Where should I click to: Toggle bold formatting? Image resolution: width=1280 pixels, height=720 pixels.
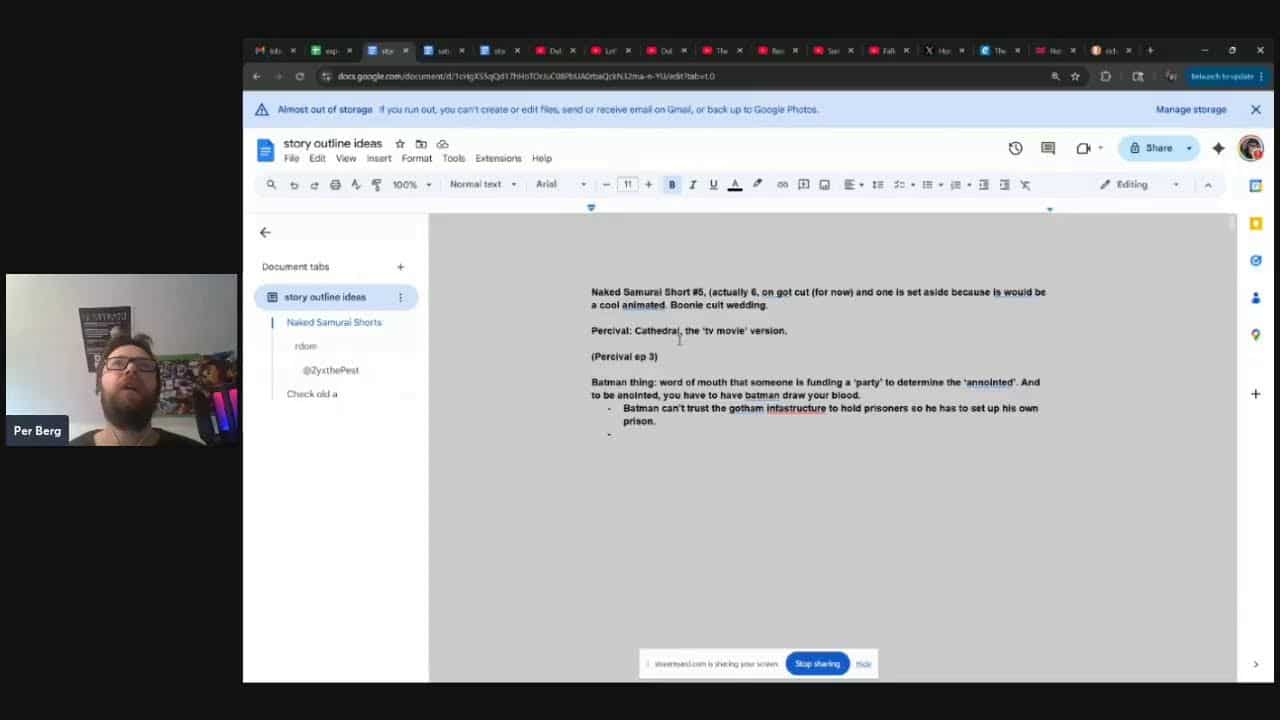point(672,185)
